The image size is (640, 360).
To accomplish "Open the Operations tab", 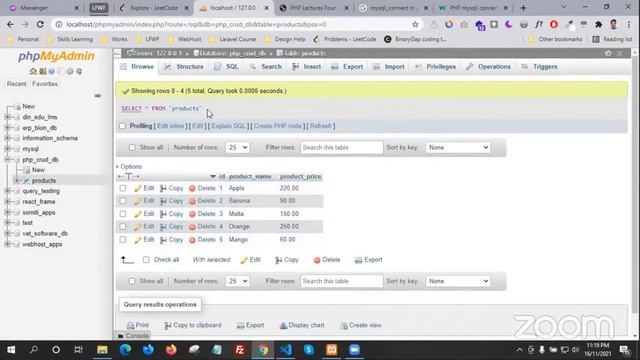I will pos(489,67).
